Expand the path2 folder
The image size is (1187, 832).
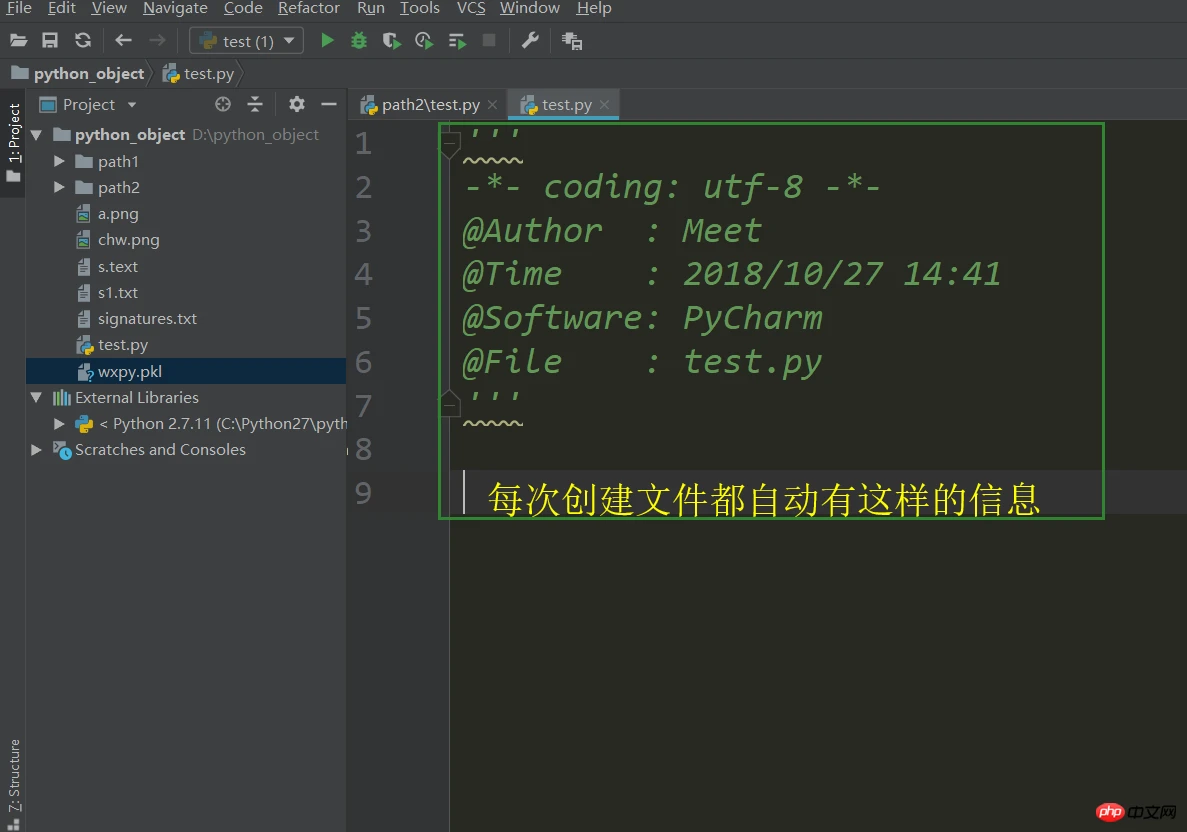click(59, 187)
